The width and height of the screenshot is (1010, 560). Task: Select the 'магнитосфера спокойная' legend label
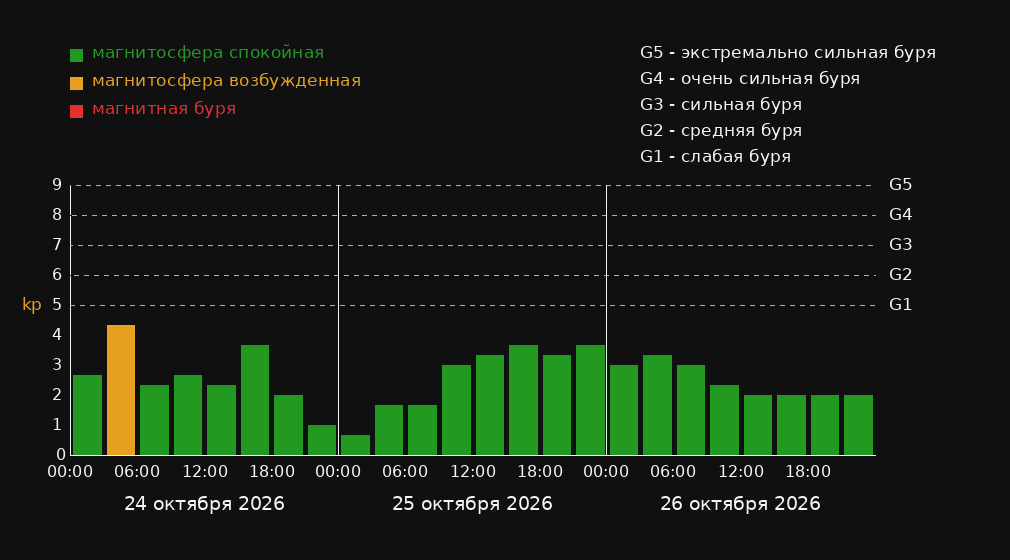tap(208, 53)
